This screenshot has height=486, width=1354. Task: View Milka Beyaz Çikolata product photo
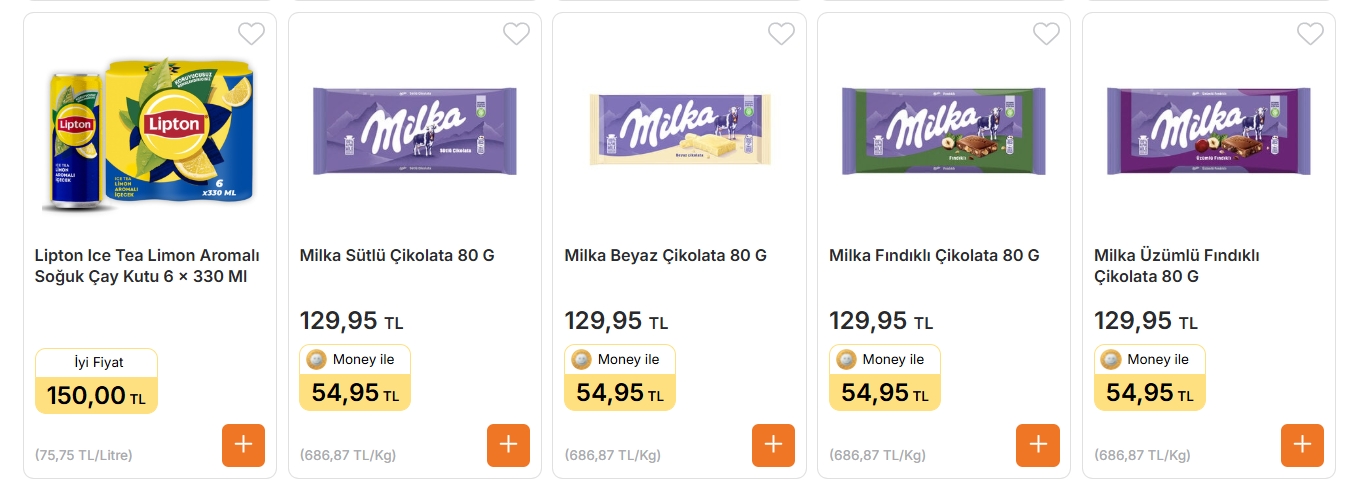click(680, 130)
